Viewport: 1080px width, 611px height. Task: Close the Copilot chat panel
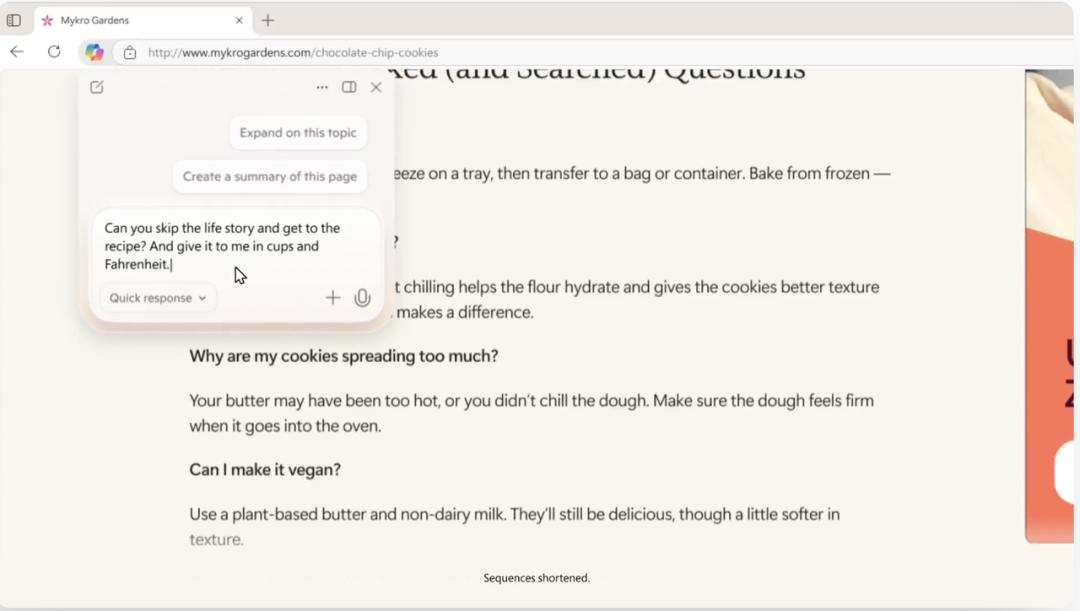(376, 87)
